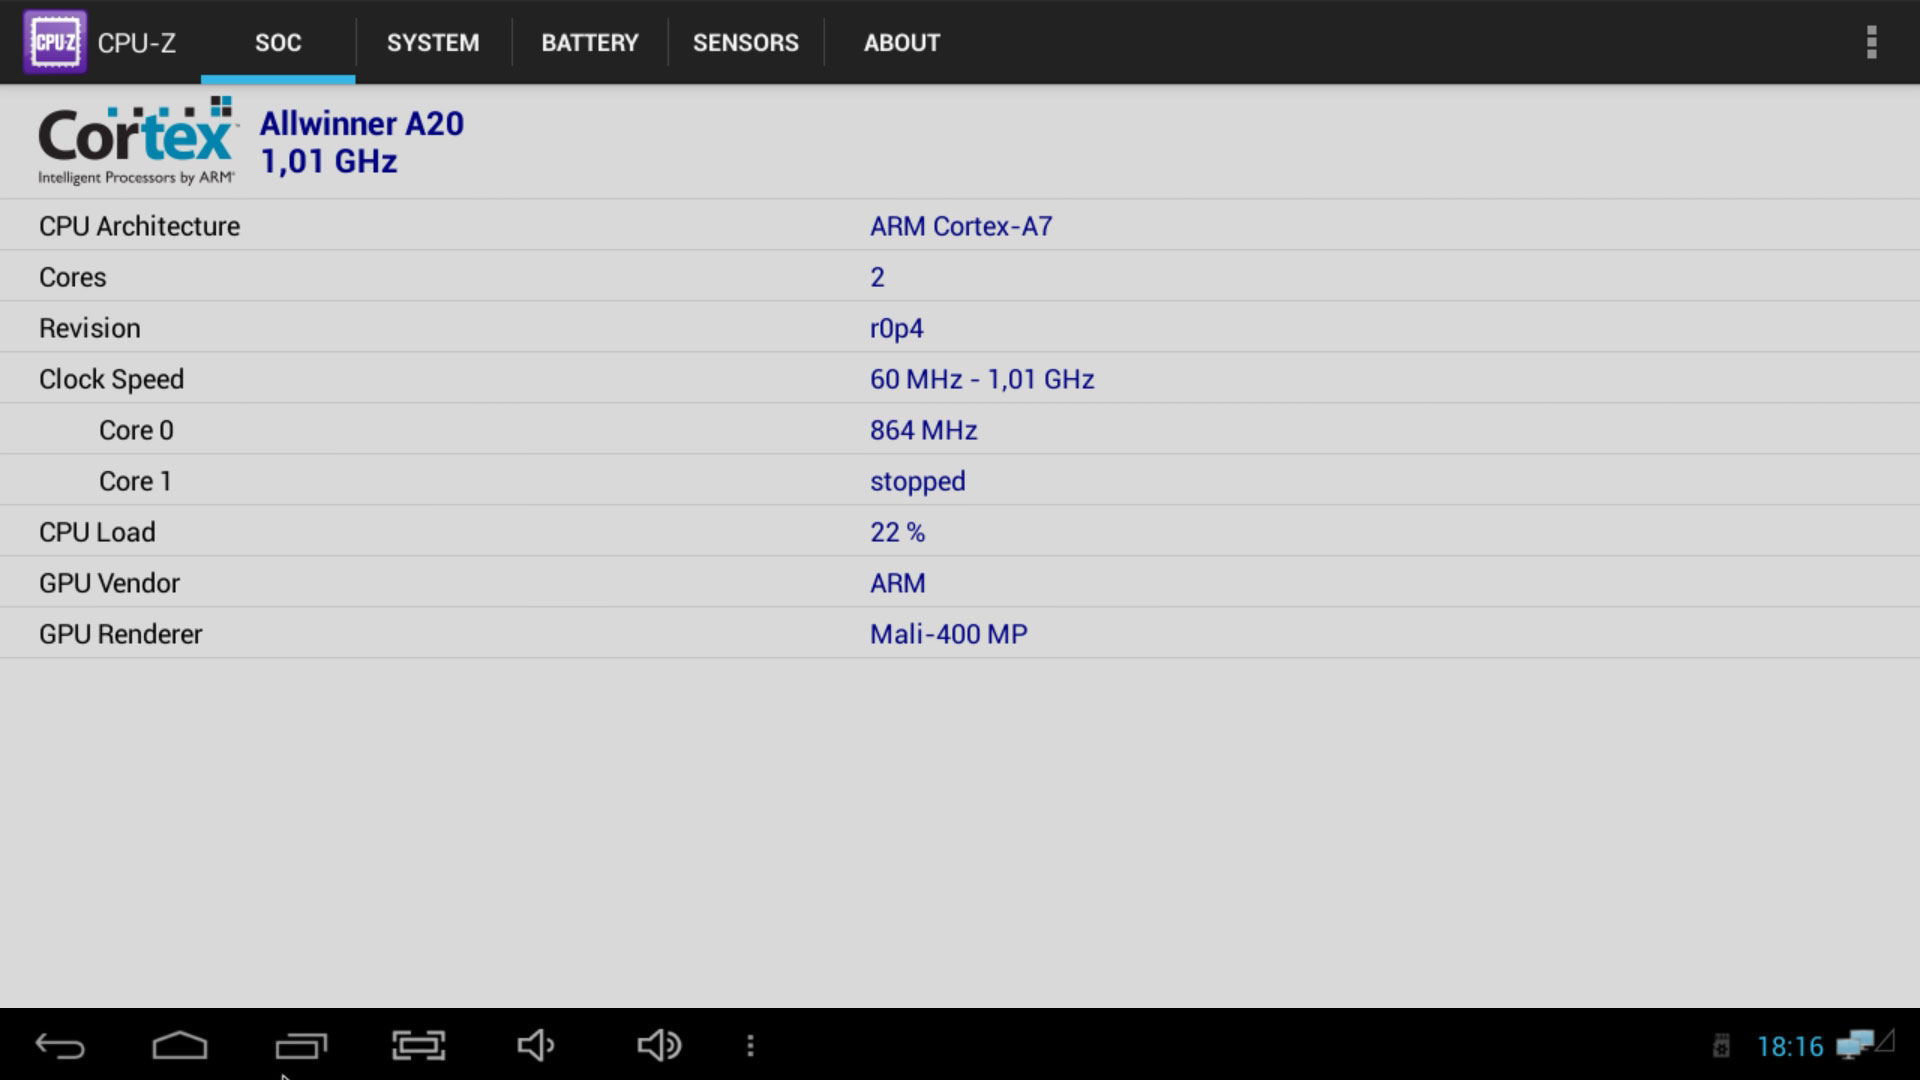Open the recent apps switcher
The width and height of the screenshot is (1920, 1080).
[301, 1046]
